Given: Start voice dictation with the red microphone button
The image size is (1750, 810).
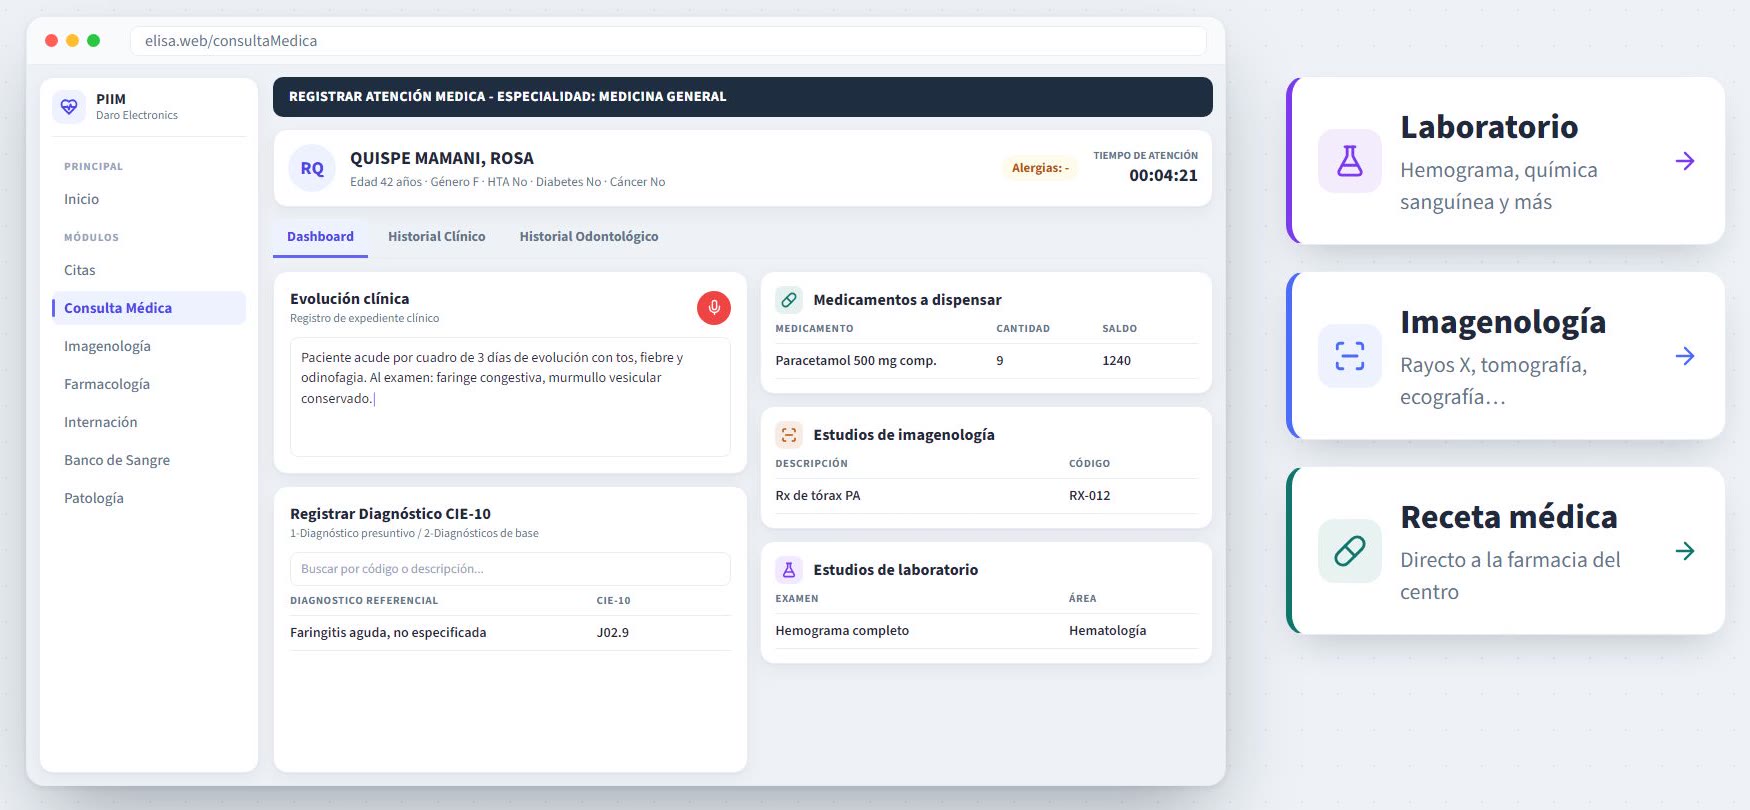Looking at the screenshot, I should [x=714, y=308].
